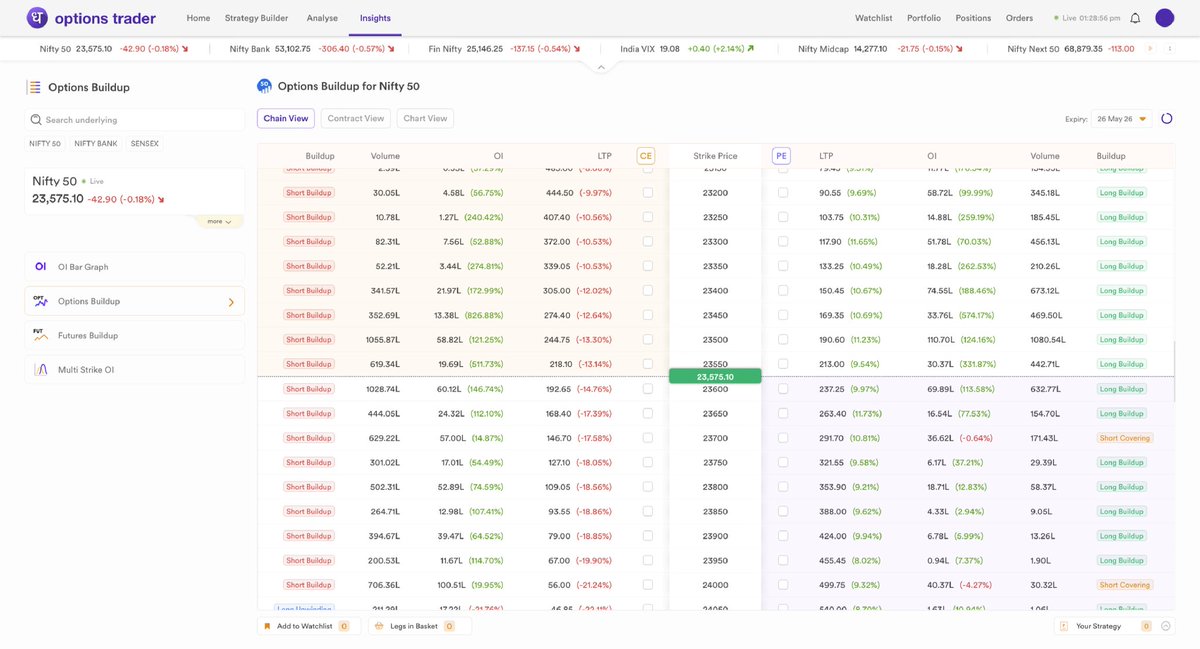Tick the CE checkbox for strike 23200
This screenshot has height=649, width=1200.
point(648,193)
